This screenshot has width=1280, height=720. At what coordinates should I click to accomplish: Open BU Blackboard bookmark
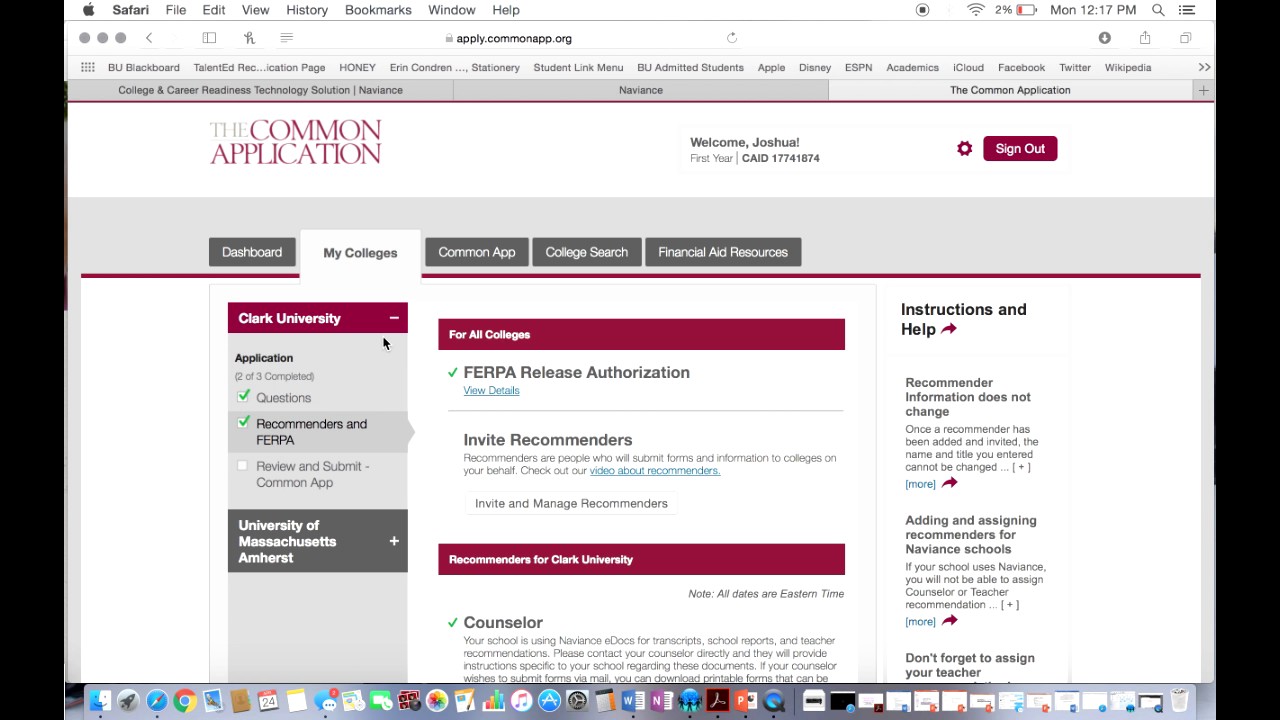point(144,67)
